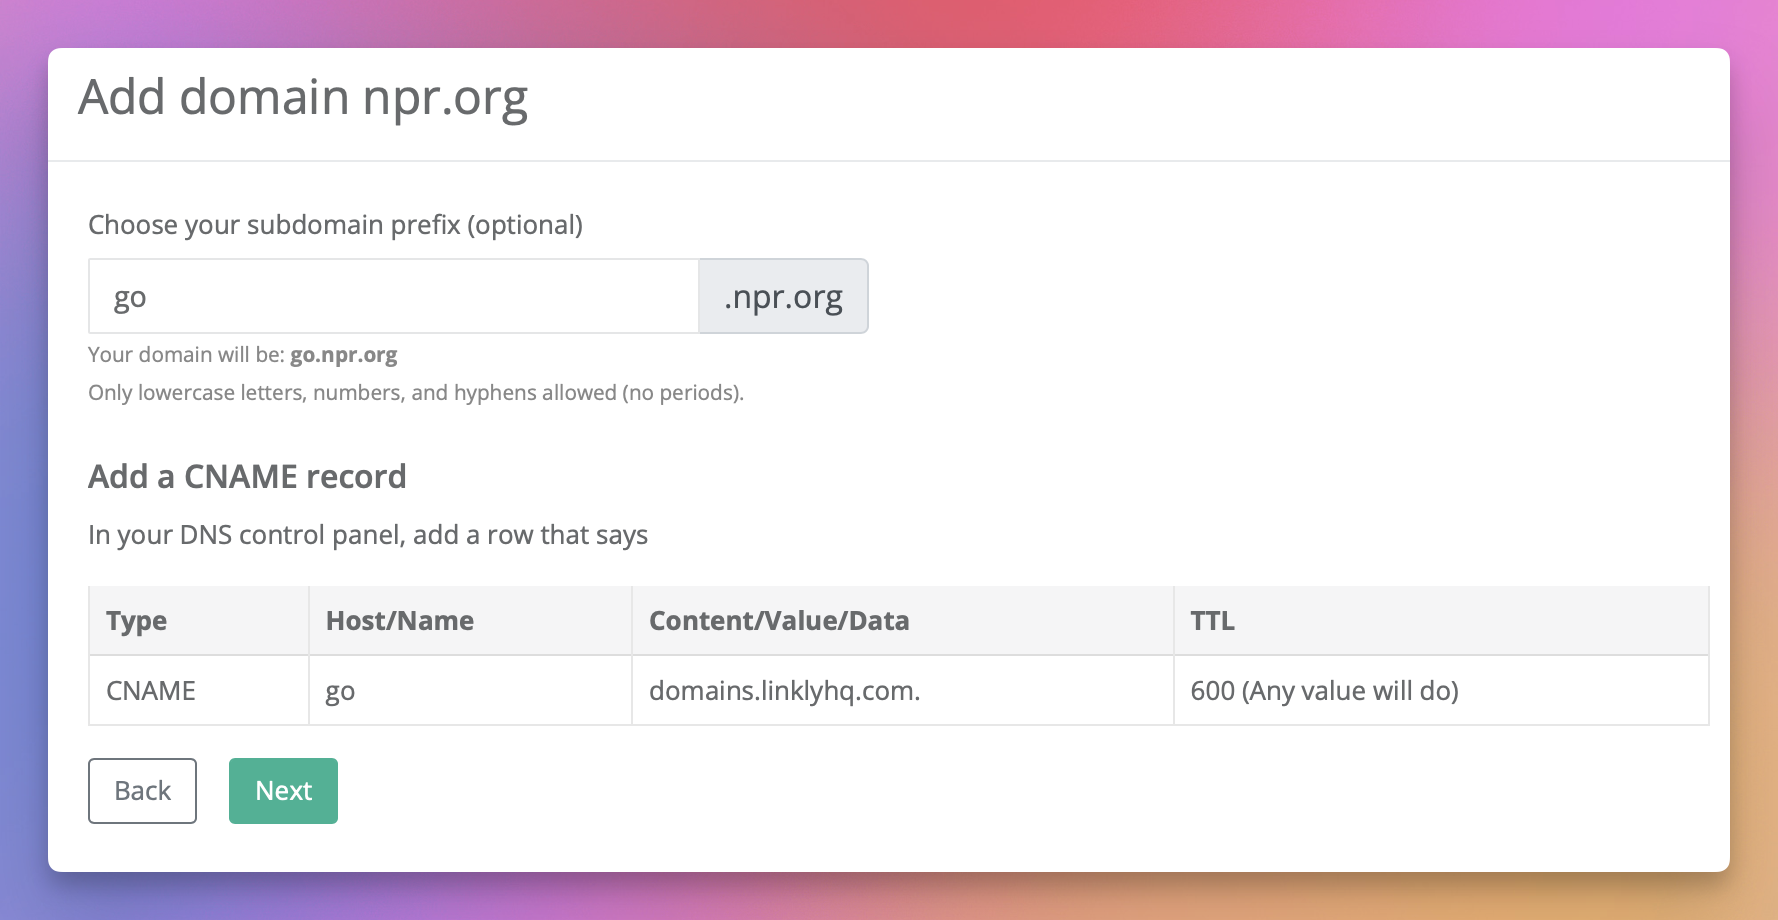Click the 'Add a CNAME record' heading
The width and height of the screenshot is (1778, 920).
[x=247, y=477]
